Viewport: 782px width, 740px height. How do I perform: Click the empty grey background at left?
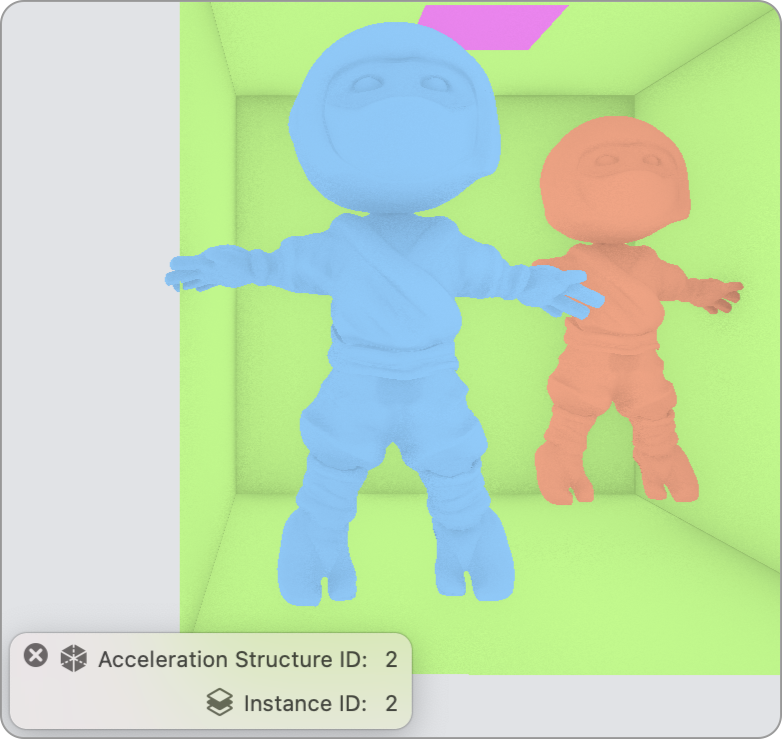pos(90,300)
